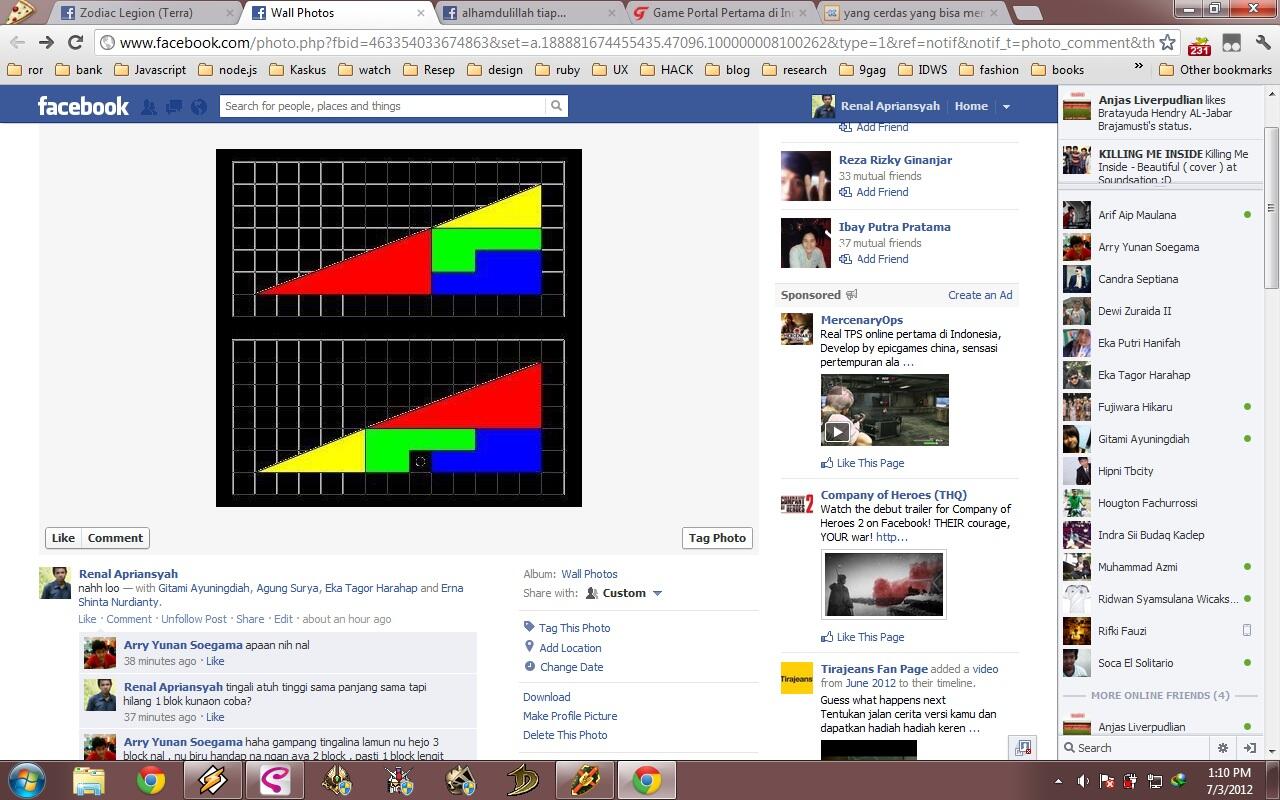
Task: Click the volume icon in the system tray
Action: (1082, 781)
